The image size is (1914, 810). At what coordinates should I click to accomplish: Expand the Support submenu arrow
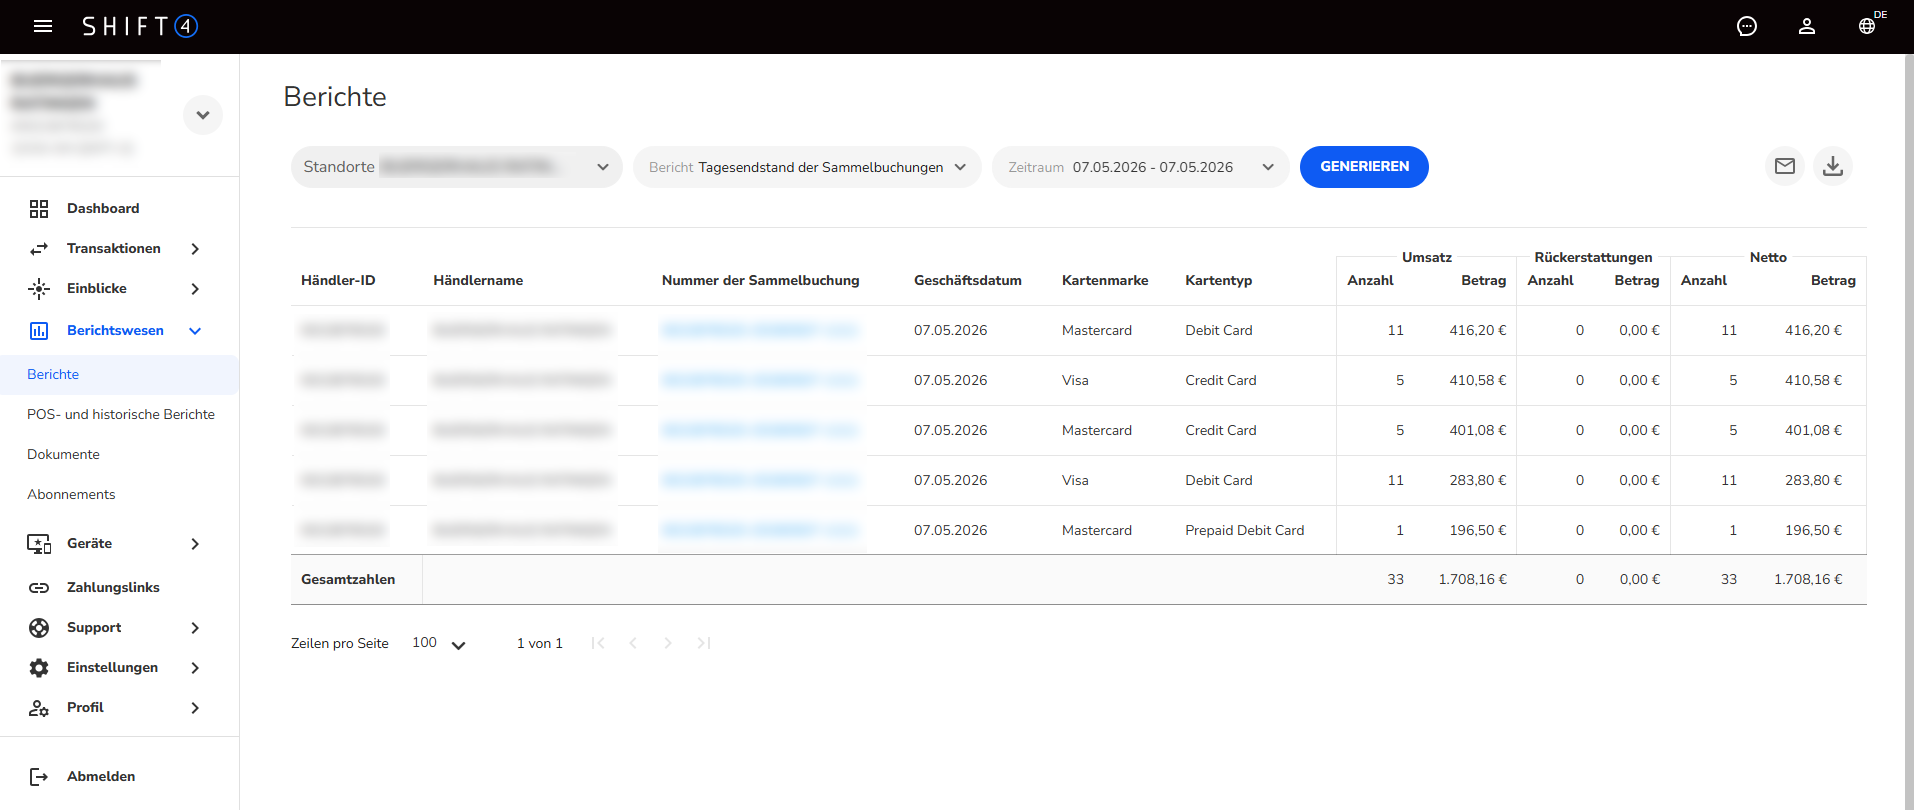pos(195,628)
